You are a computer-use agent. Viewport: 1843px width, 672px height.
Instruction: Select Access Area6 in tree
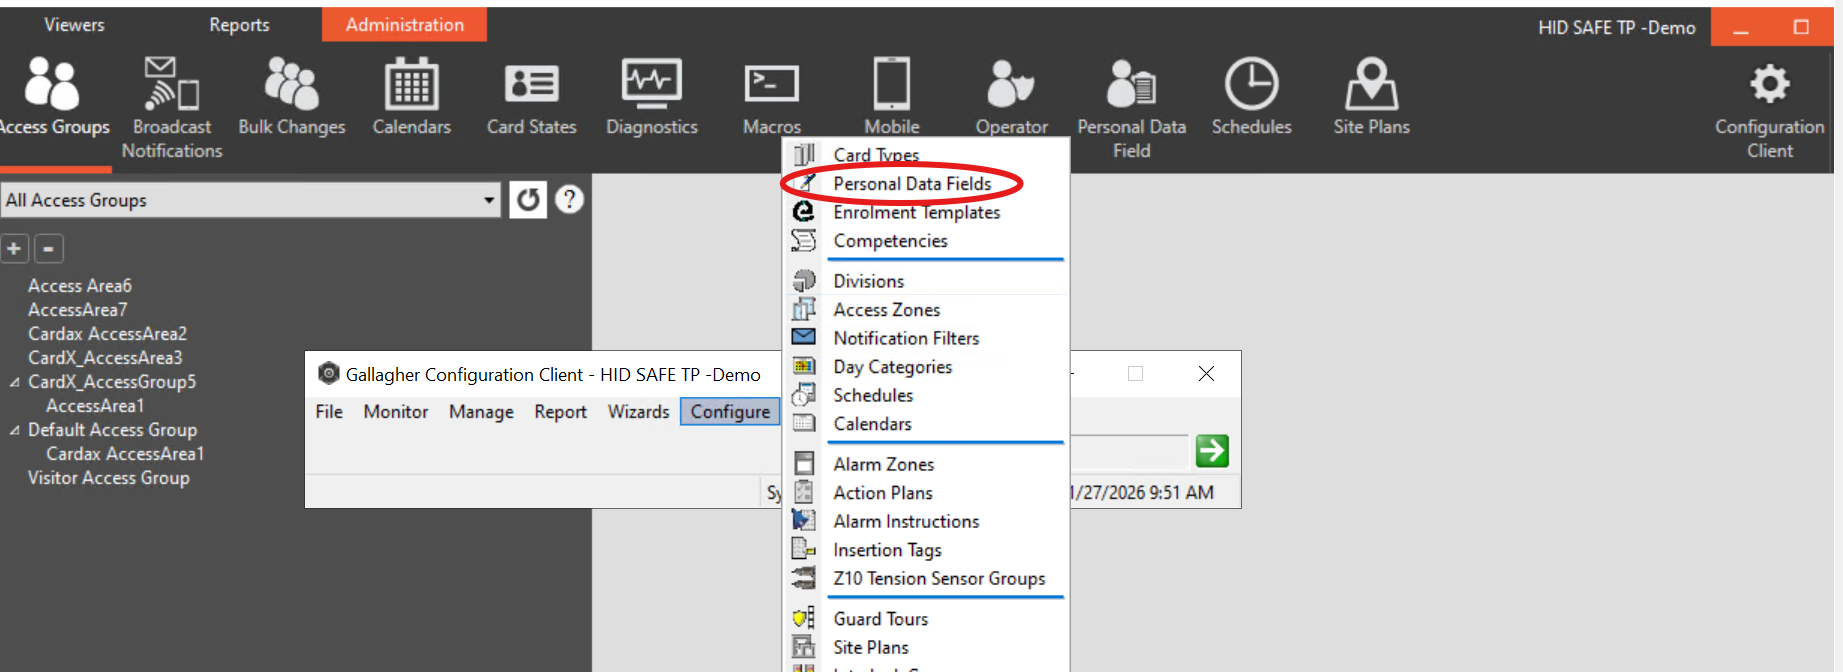(80, 286)
